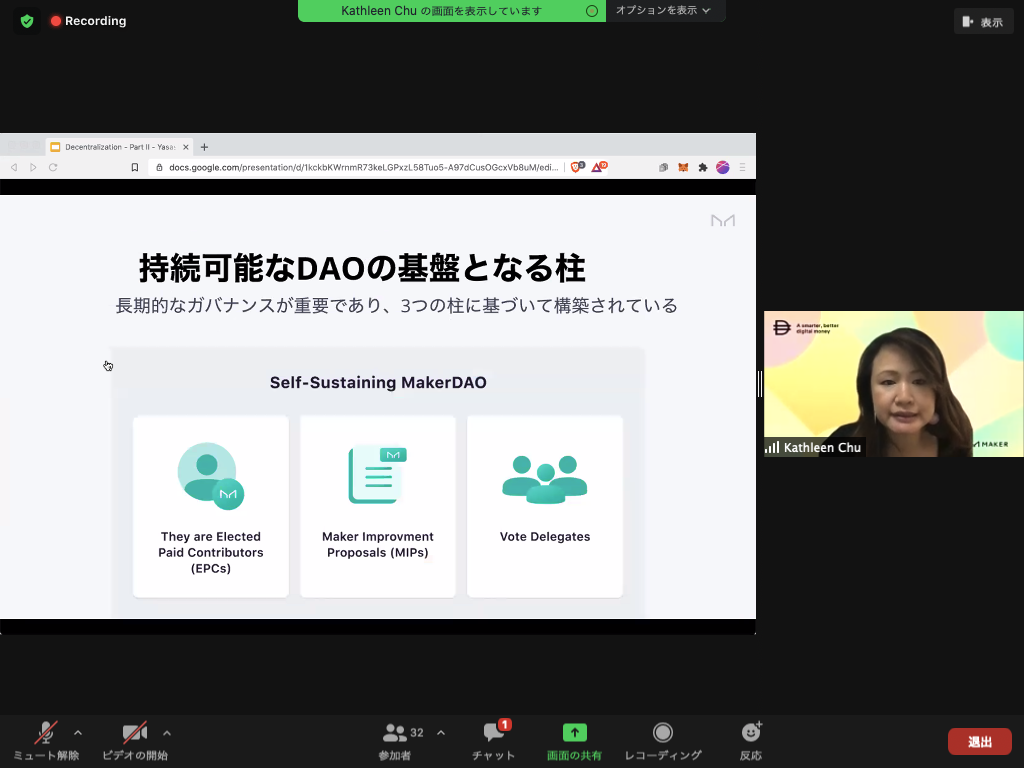Click the browser profile avatar icon
The image size is (1024, 768).
[722, 167]
